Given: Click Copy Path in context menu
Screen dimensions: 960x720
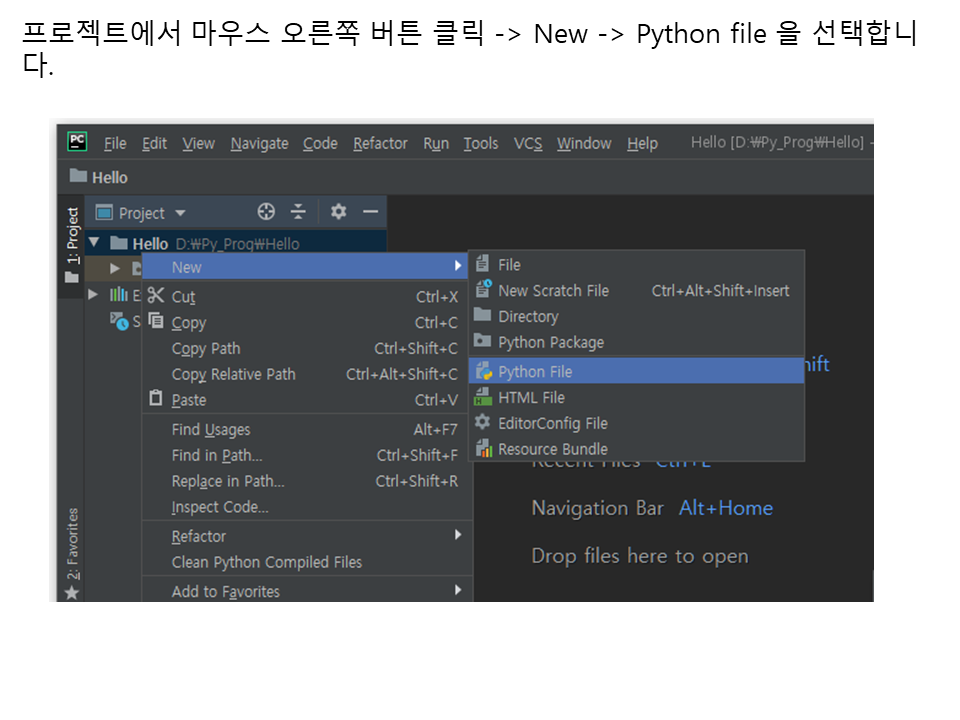Looking at the screenshot, I should pos(206,349).
